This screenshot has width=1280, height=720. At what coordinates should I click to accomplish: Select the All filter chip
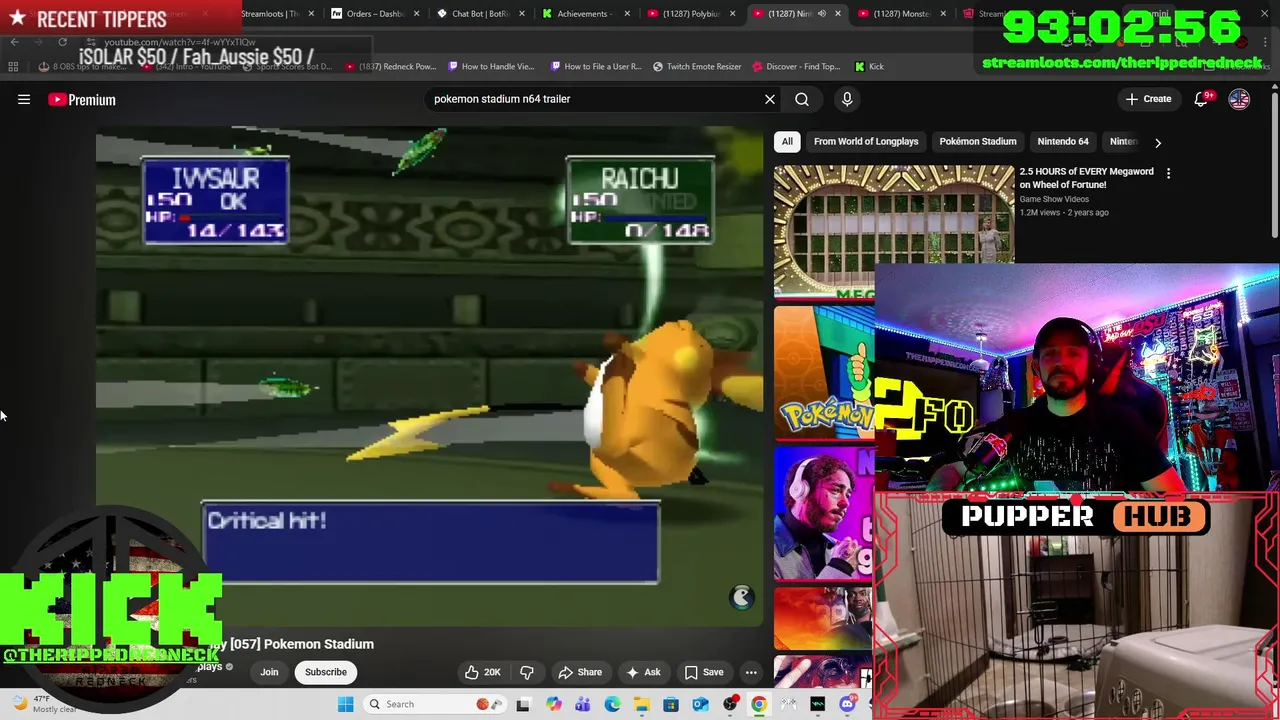pyautogui.click(x=787, y=142)
